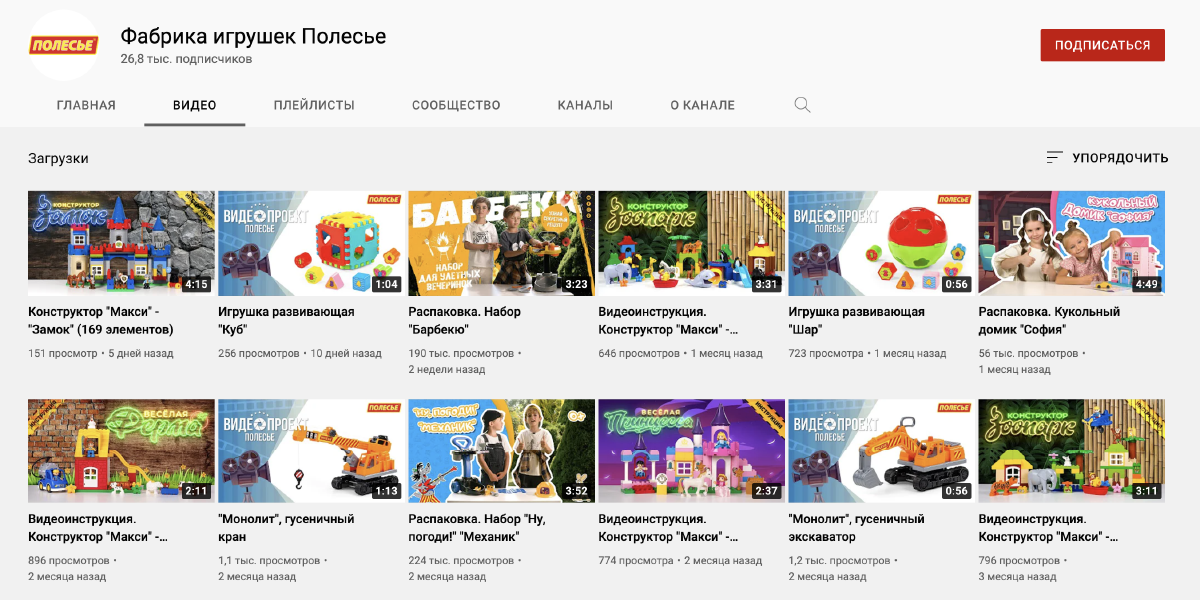Click the Полесье channel avatar logo
This screenshot has height=600, width=1200.
[x=63, y=45]
